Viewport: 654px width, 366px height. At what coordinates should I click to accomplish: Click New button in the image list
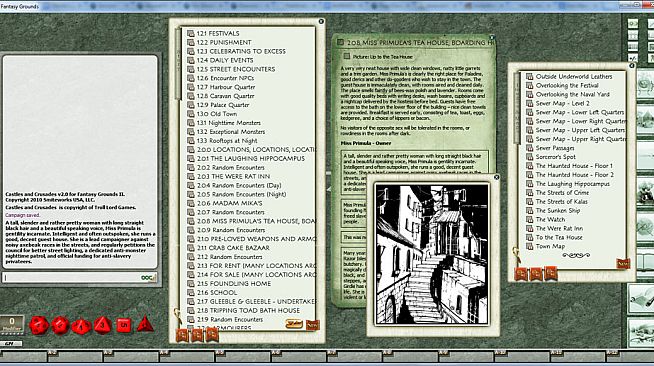tap(623, 263)
